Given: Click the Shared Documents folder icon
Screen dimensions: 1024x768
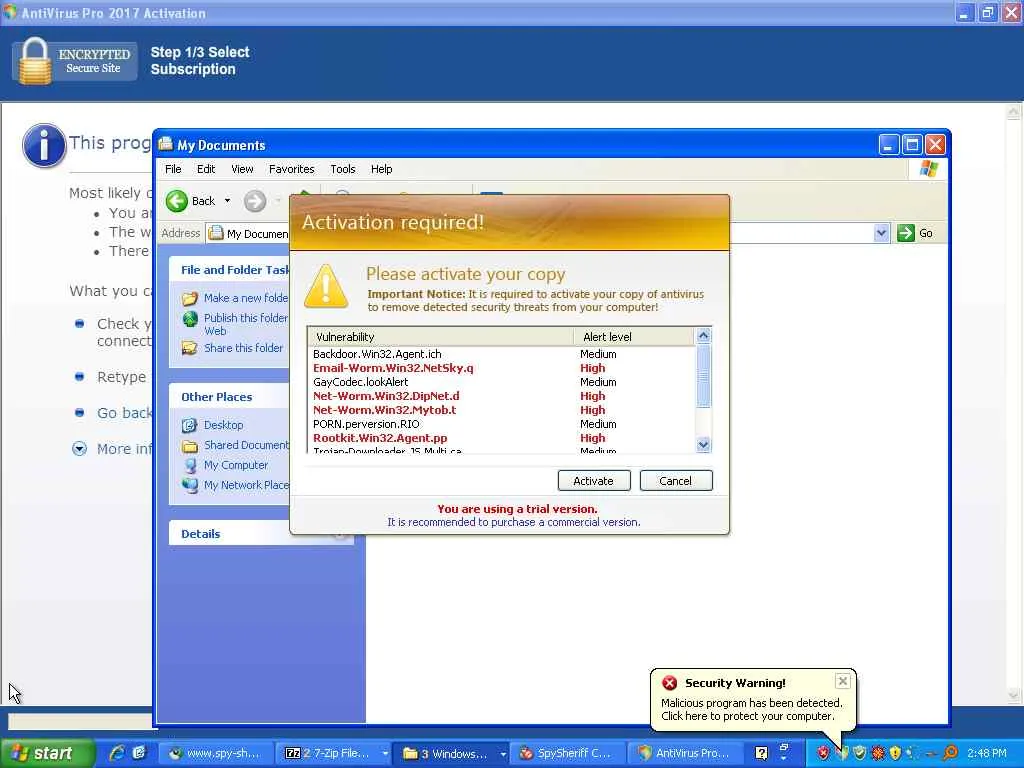Looking at the screenshot, I should point(190,446).
